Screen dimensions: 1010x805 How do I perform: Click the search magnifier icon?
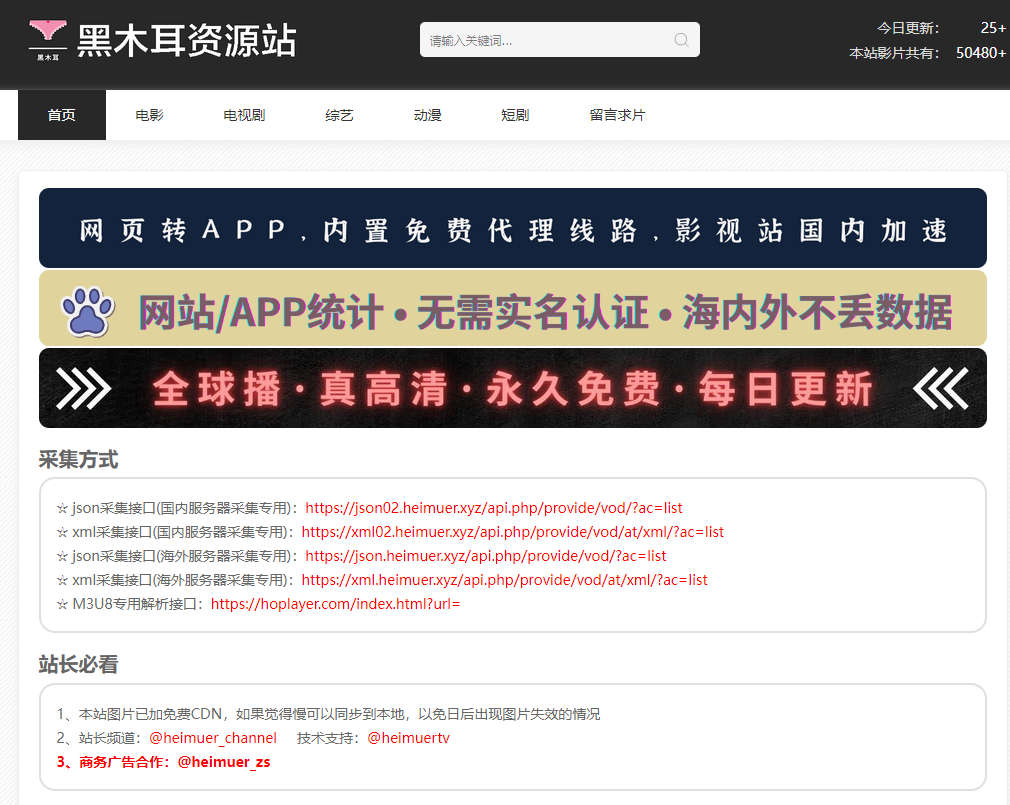(681, 40)
